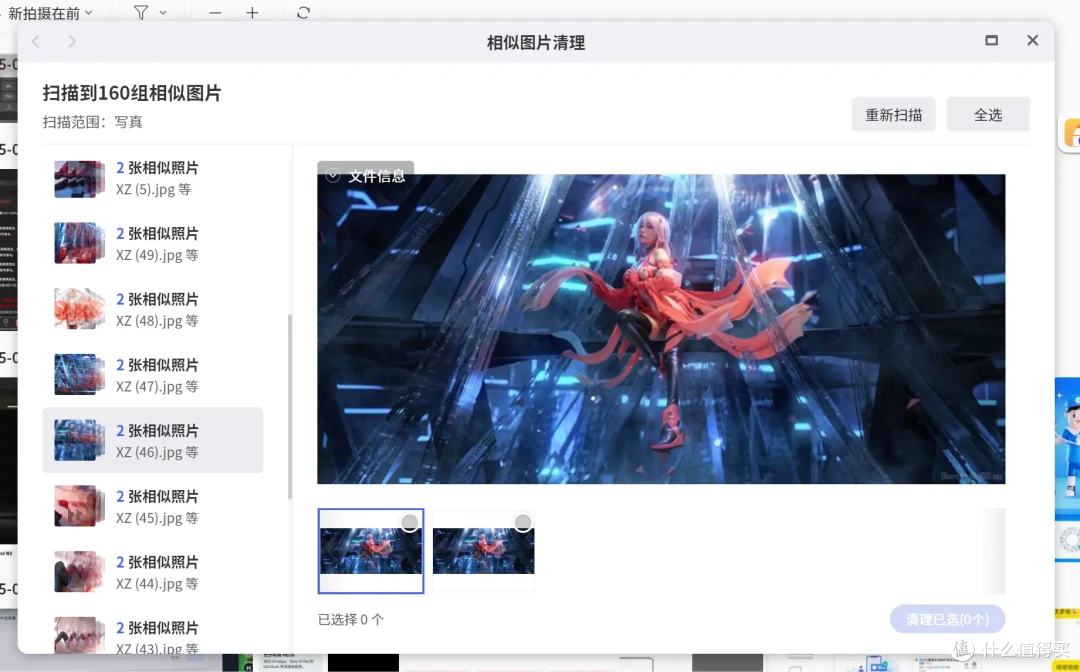
Task: Click the first similar photo thumbnail
Action: [x=371, y=551]
